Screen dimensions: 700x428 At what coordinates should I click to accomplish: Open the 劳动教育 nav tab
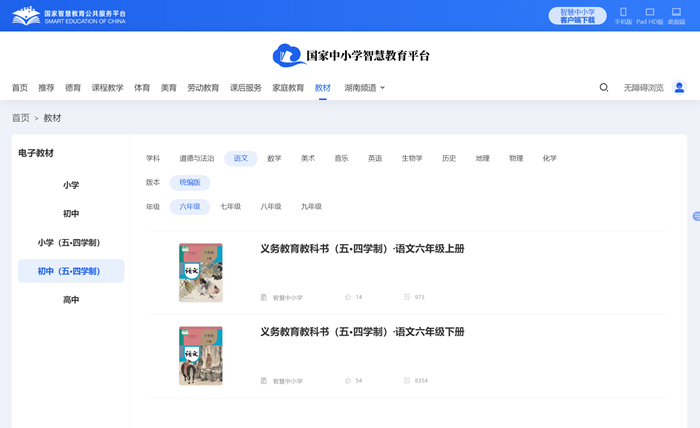(203, 87)
